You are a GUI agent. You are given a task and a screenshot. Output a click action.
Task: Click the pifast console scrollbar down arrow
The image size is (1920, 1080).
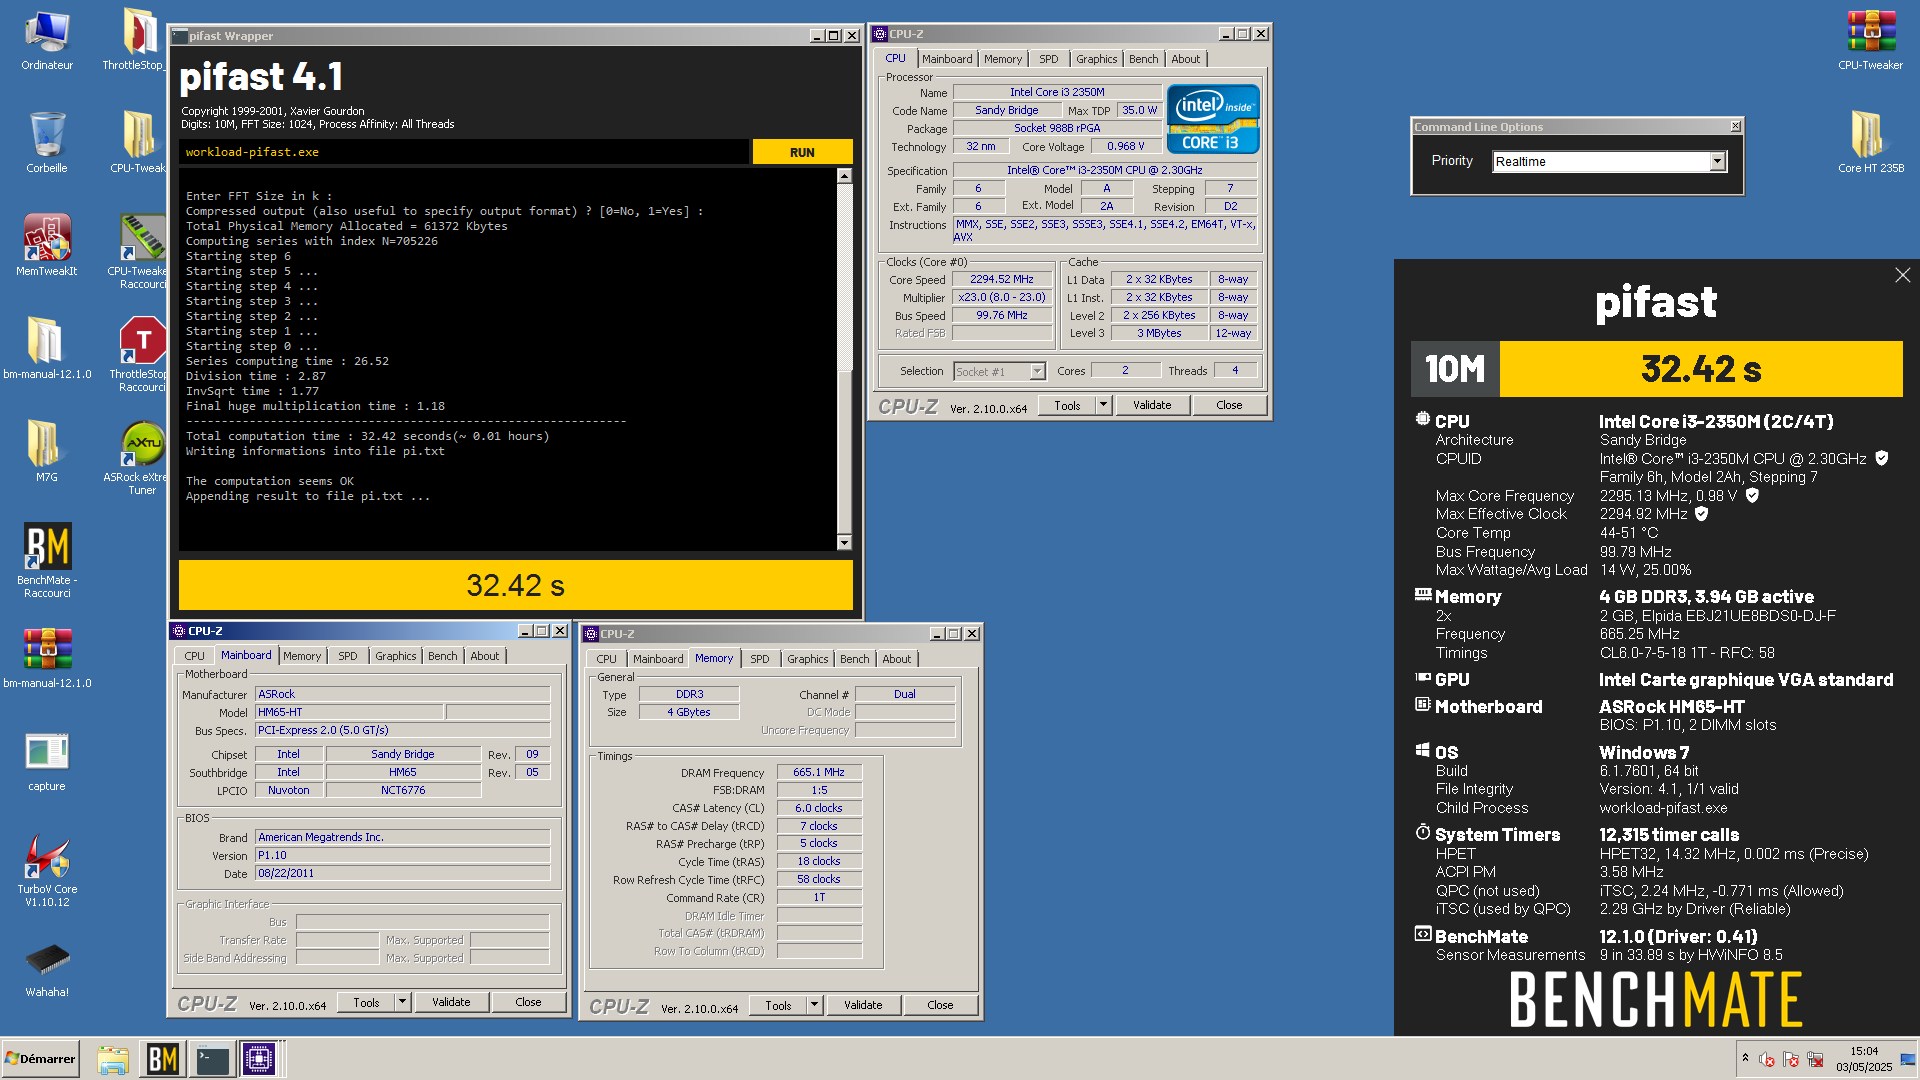844,543
